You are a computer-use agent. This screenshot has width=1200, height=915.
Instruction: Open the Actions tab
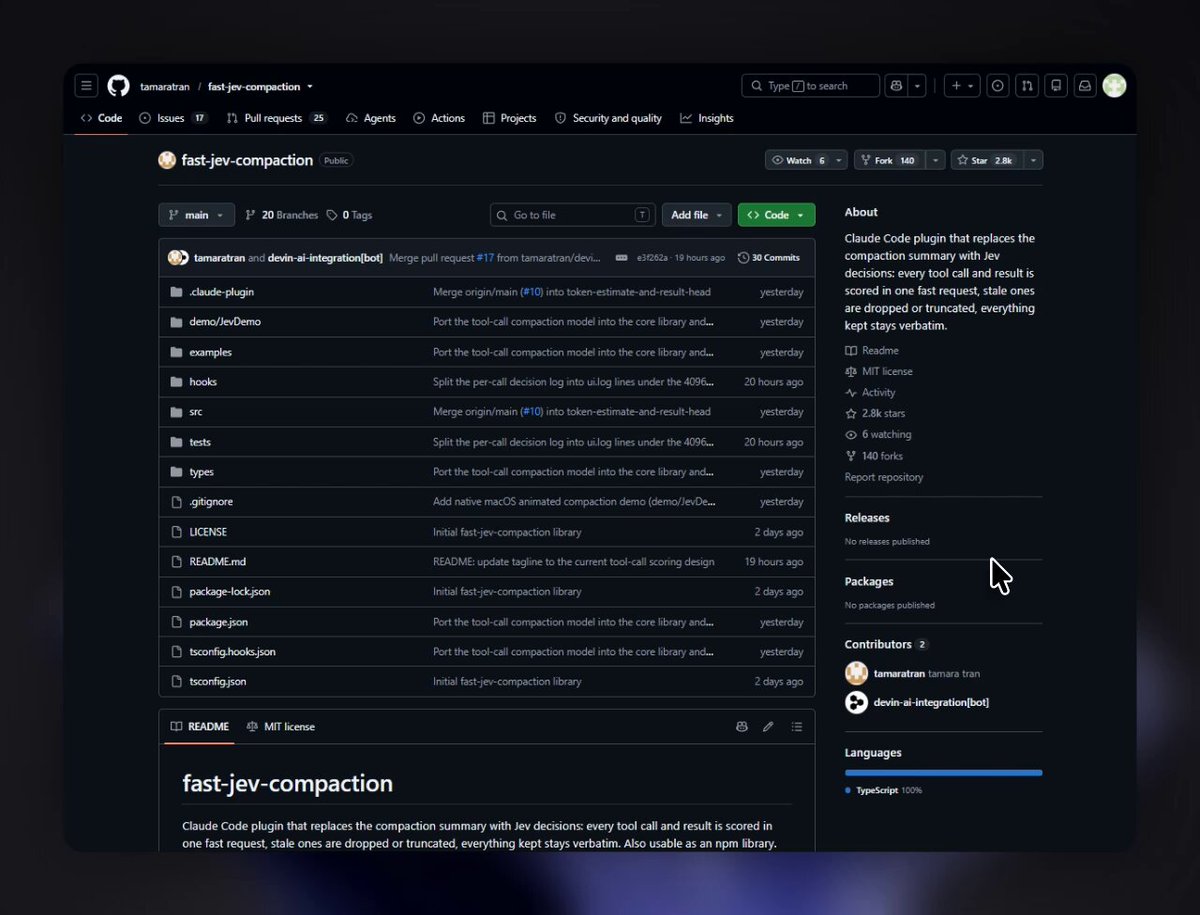point(439,118)
